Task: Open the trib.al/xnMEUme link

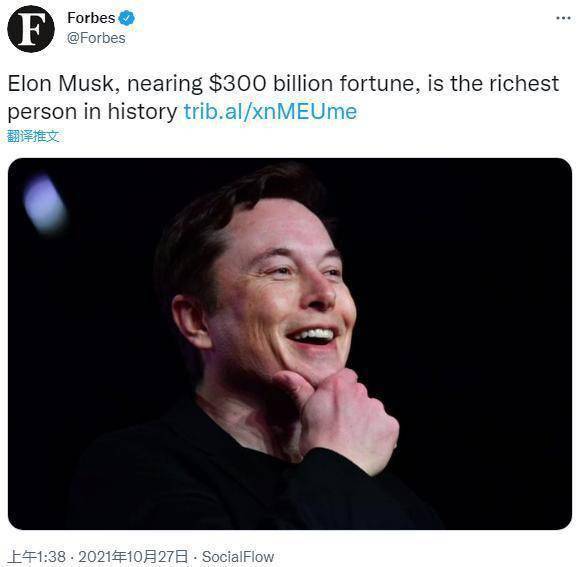Action: coord(270,112)
